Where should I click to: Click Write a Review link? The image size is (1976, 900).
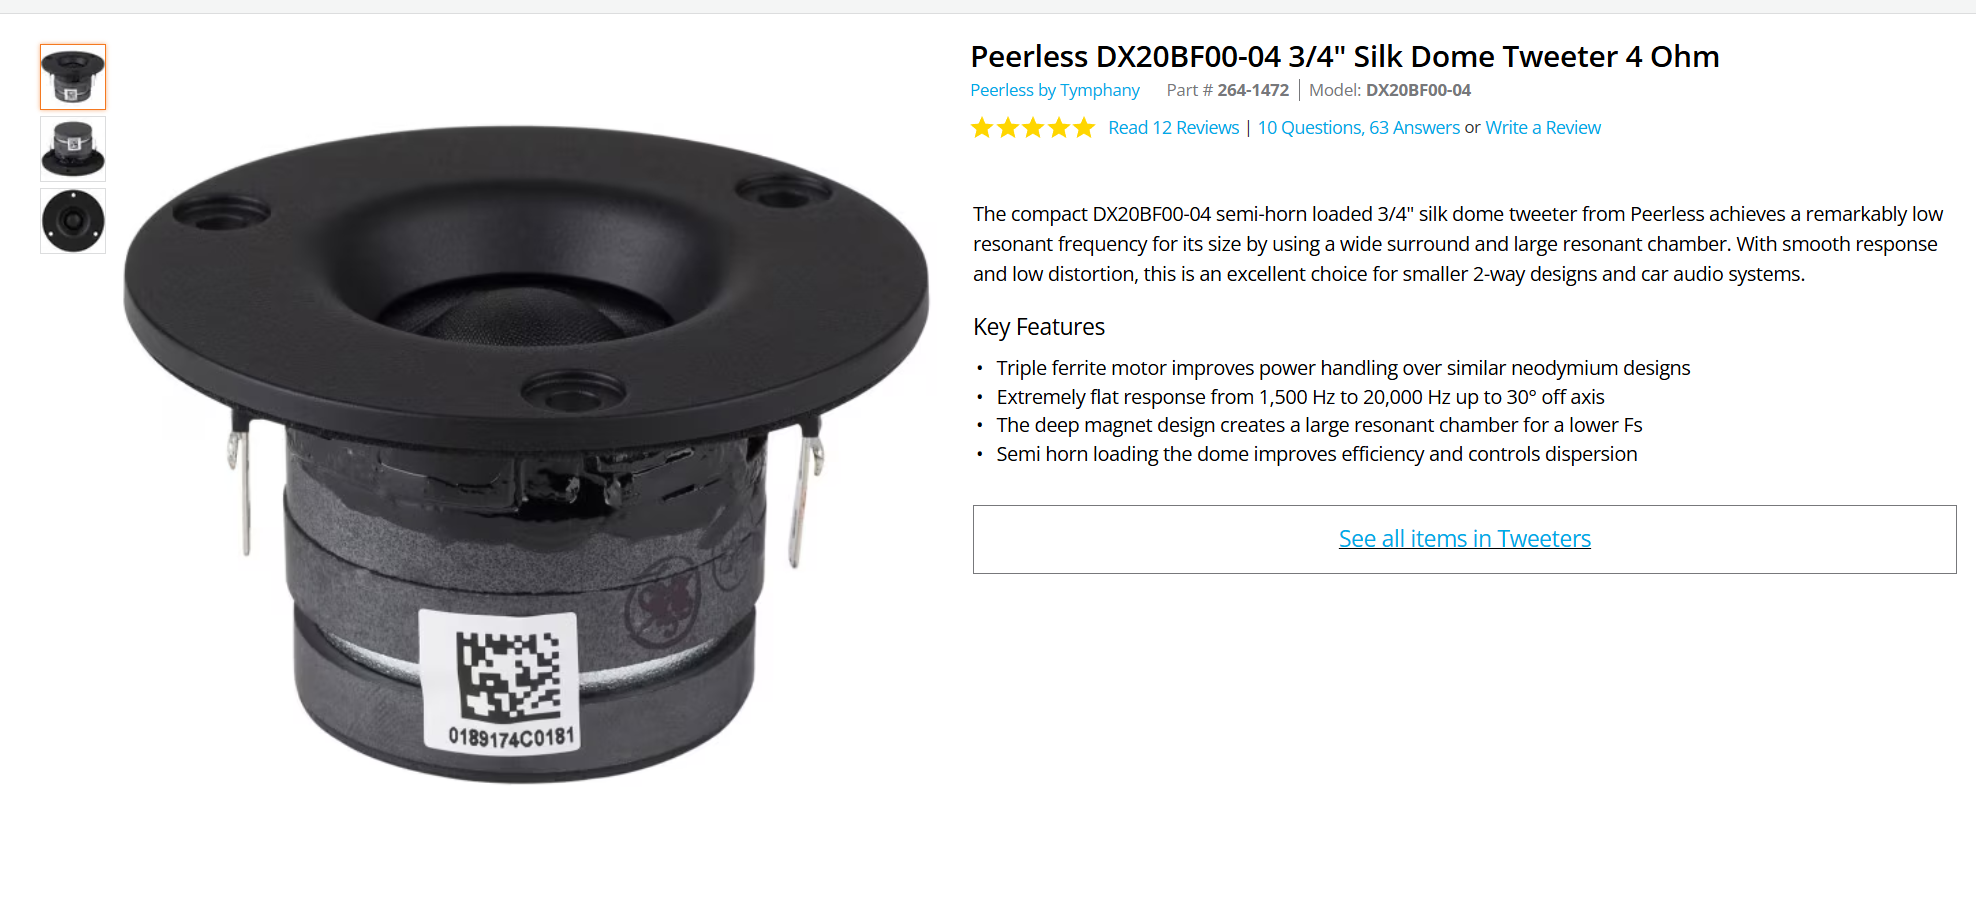coord(1543,128)
